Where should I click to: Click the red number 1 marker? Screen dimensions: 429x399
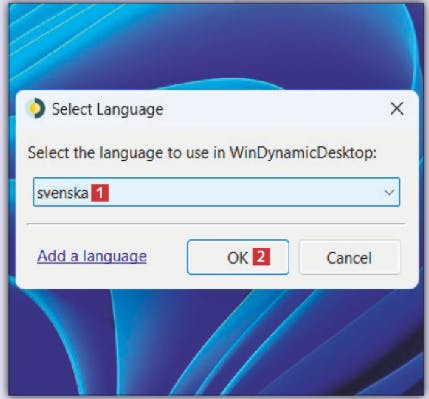(100, 193)
